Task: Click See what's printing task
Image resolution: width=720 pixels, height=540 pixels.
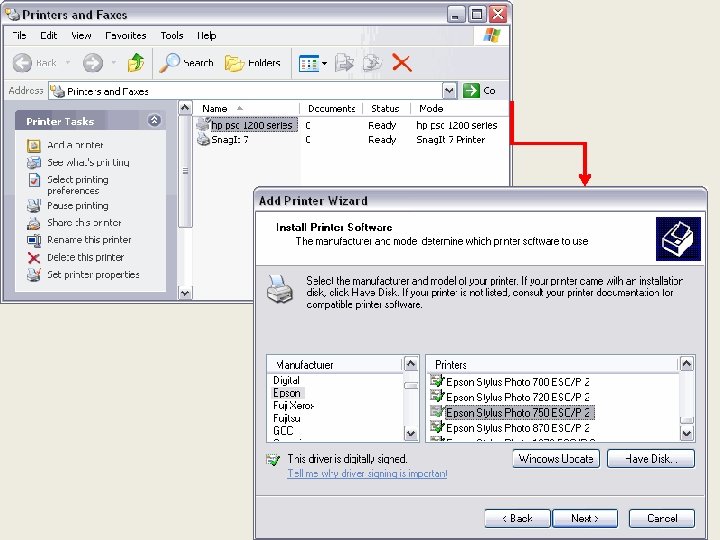Action: (88, 162)
